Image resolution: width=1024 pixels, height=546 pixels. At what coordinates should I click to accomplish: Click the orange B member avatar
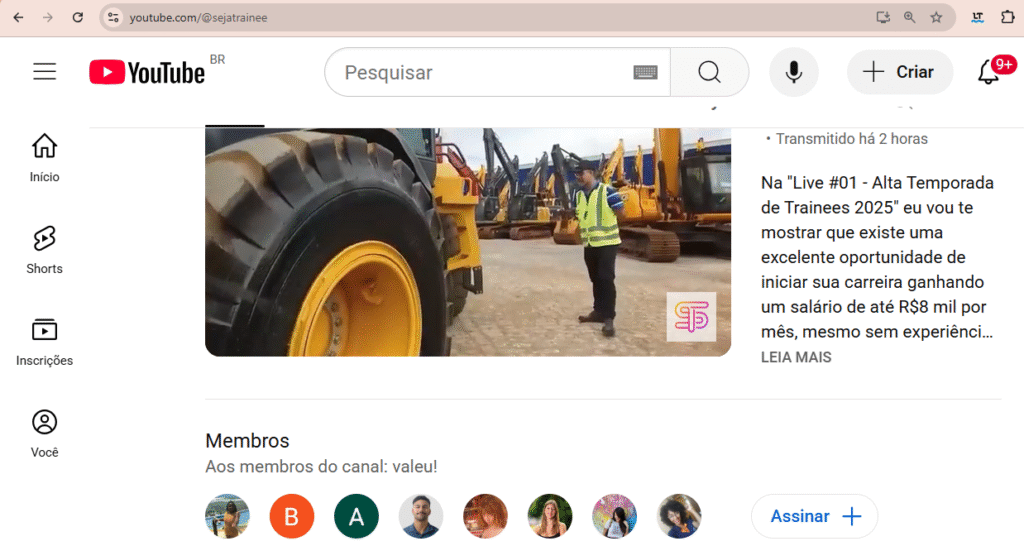point(292,516)
